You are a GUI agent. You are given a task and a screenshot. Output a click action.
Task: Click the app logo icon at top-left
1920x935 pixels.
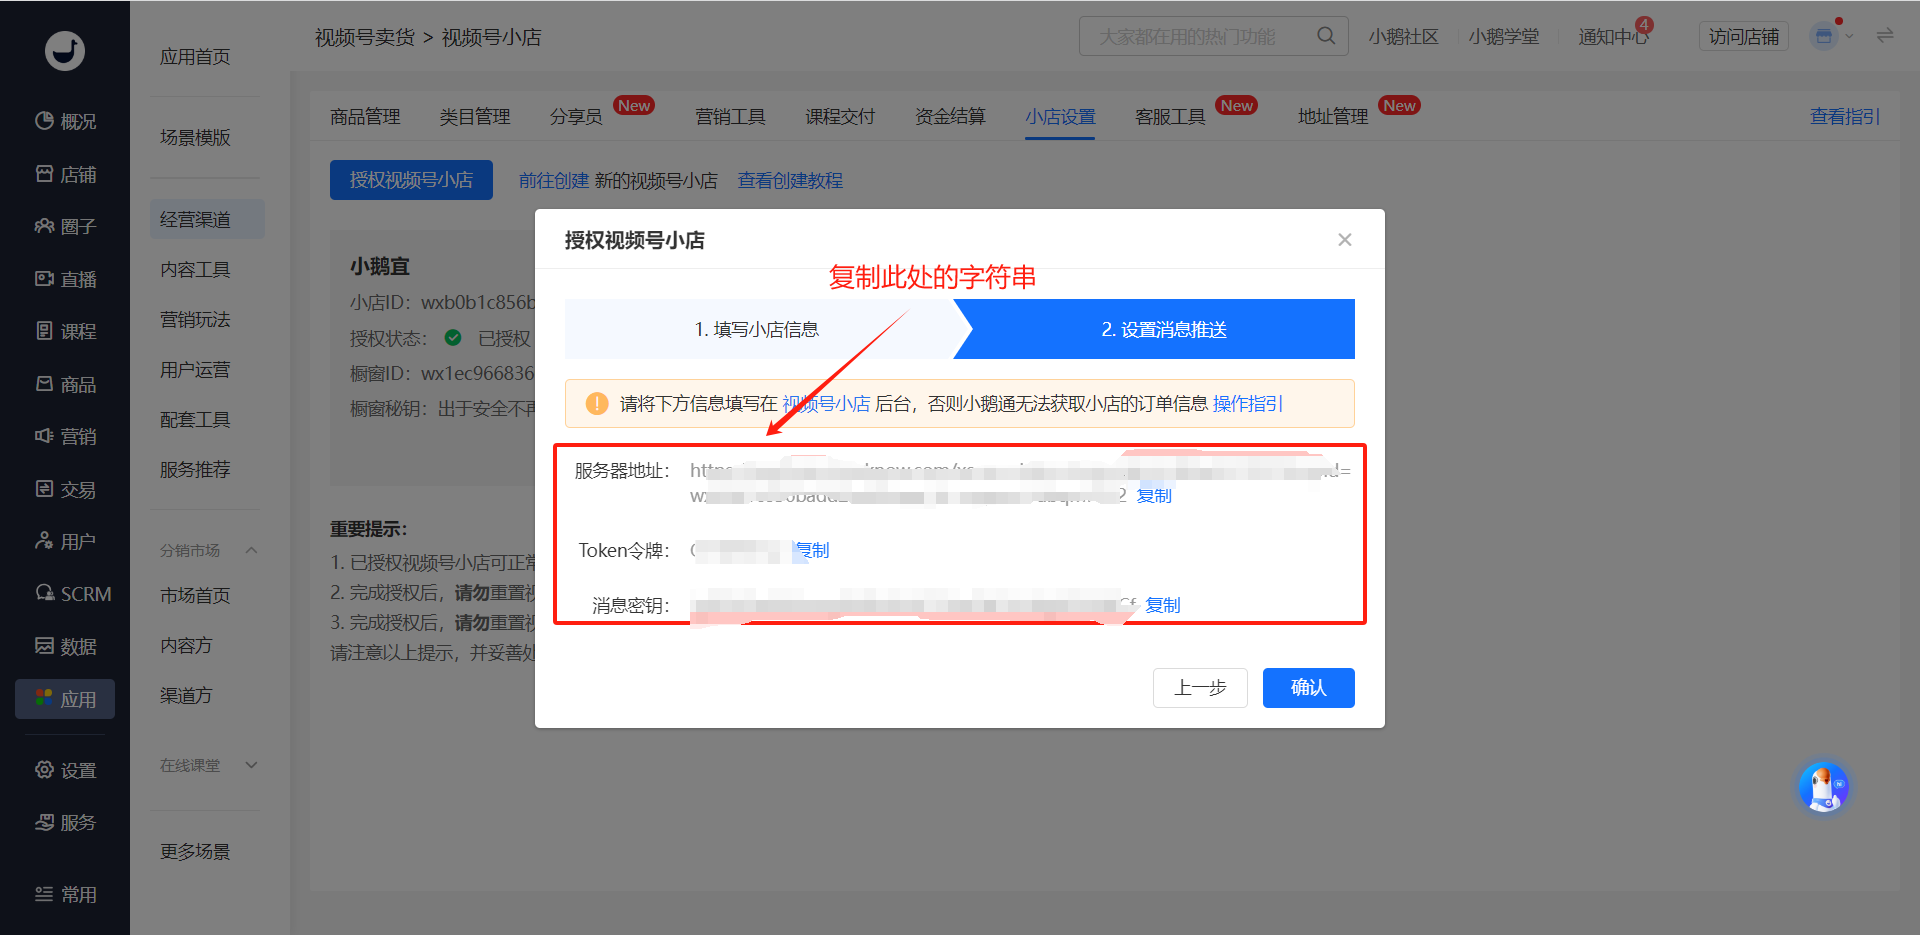click(x=65, y=50)
